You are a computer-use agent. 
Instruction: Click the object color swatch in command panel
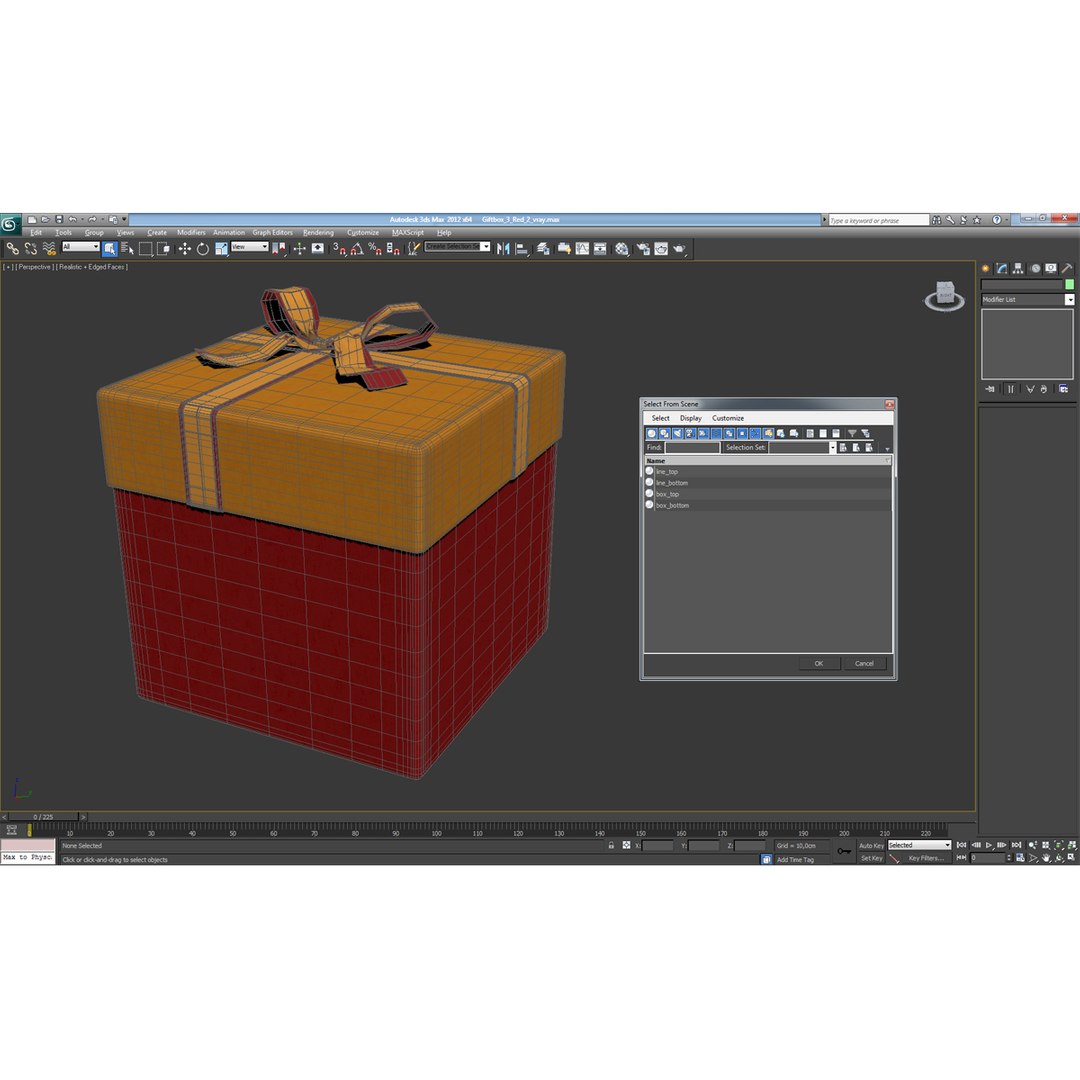pos(1069,284)
